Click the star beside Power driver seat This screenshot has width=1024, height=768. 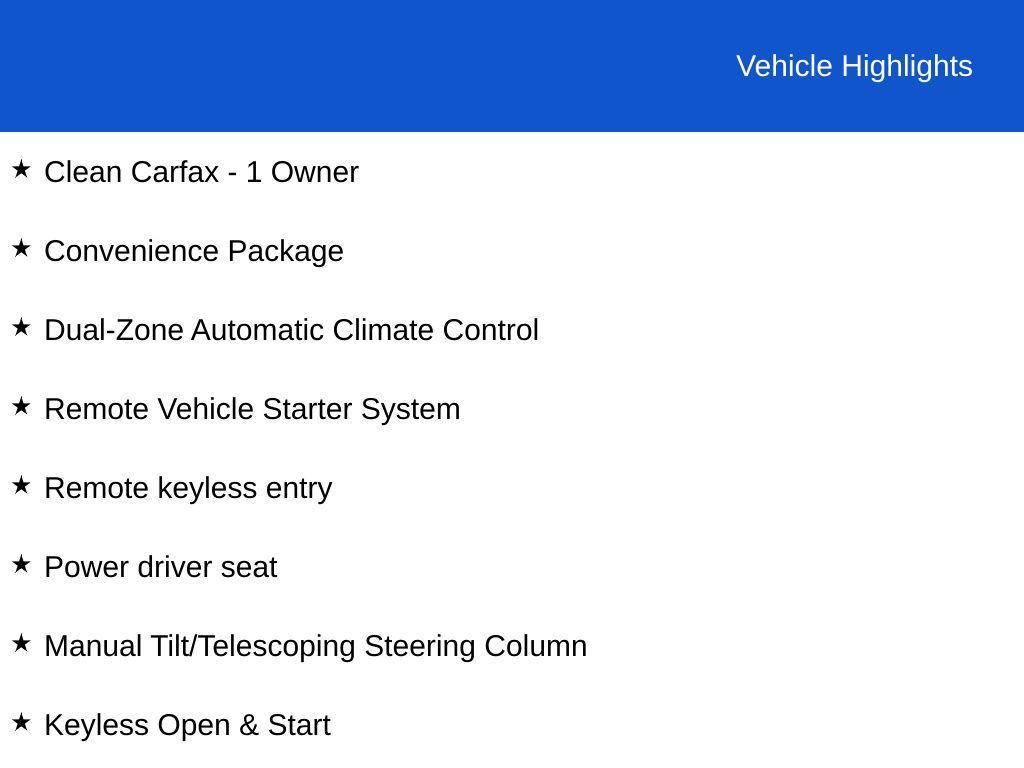[21, 565]
